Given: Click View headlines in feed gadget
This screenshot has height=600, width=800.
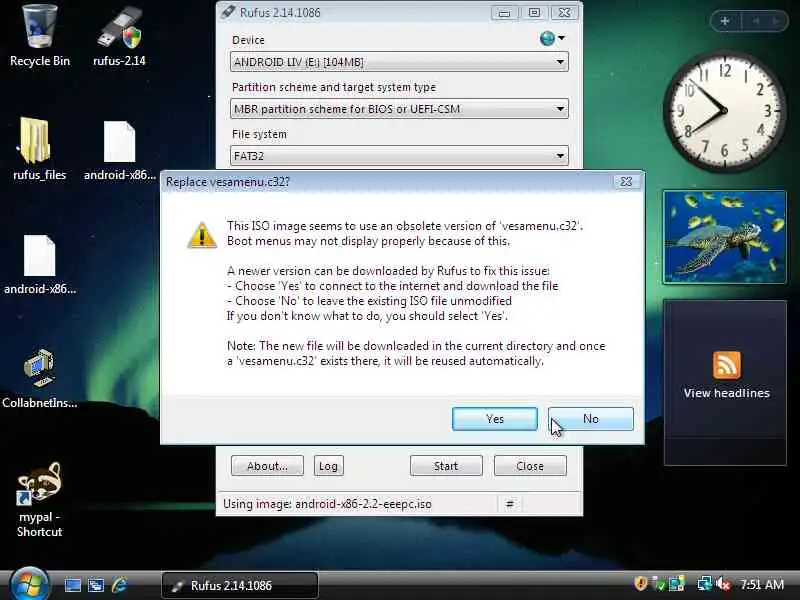Looking at the screenshot, I should (x=727, y=393).
